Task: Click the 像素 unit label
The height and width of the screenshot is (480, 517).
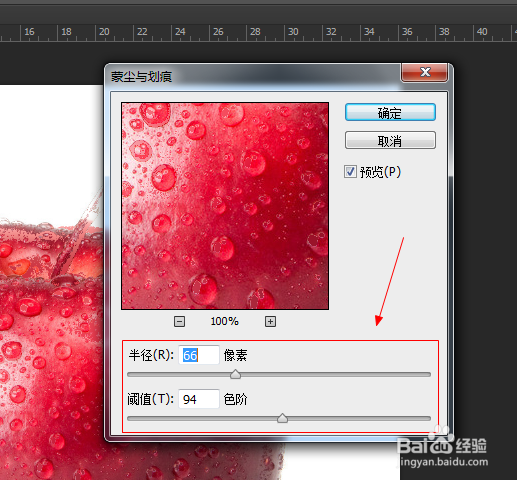Action: click(235, 355)
